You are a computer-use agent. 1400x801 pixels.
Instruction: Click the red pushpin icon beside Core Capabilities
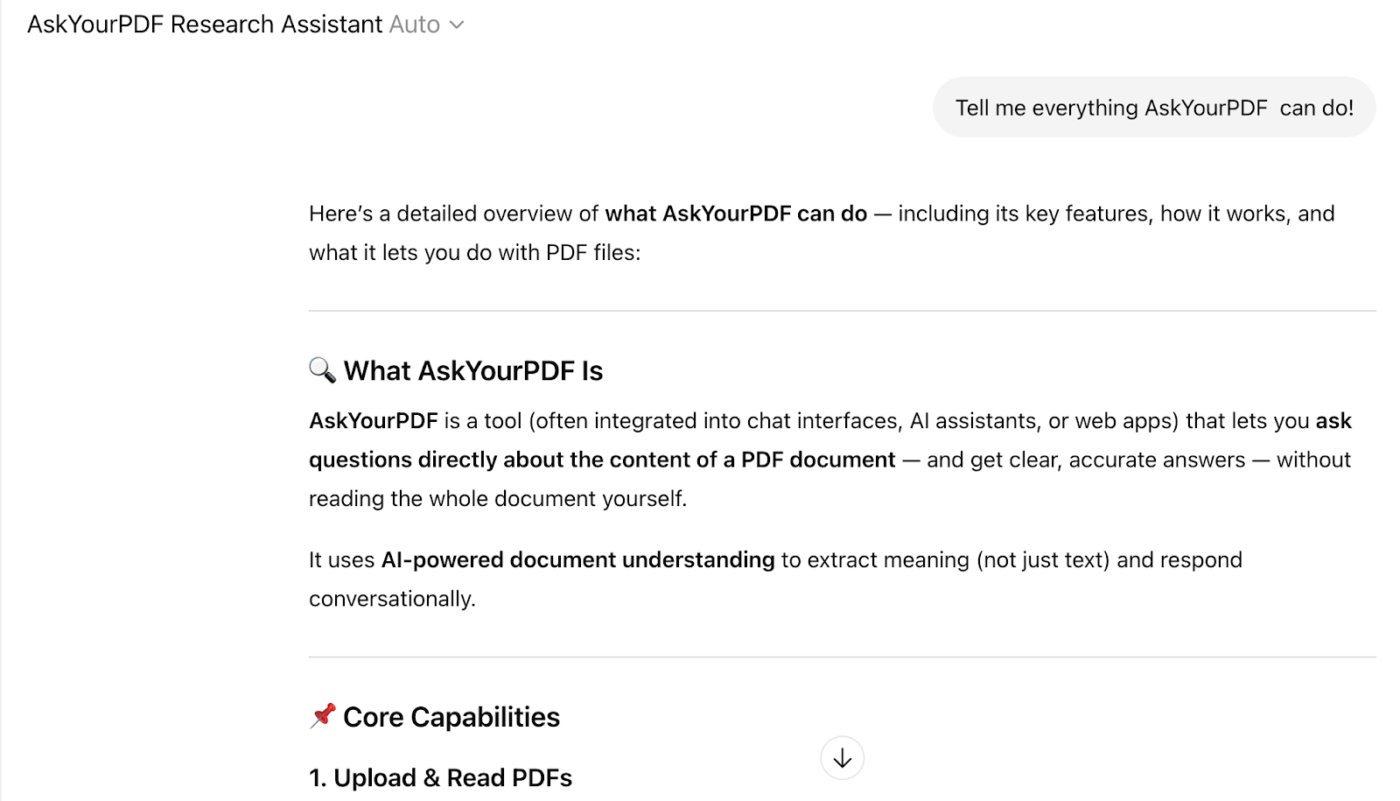[x=322, y=715]
